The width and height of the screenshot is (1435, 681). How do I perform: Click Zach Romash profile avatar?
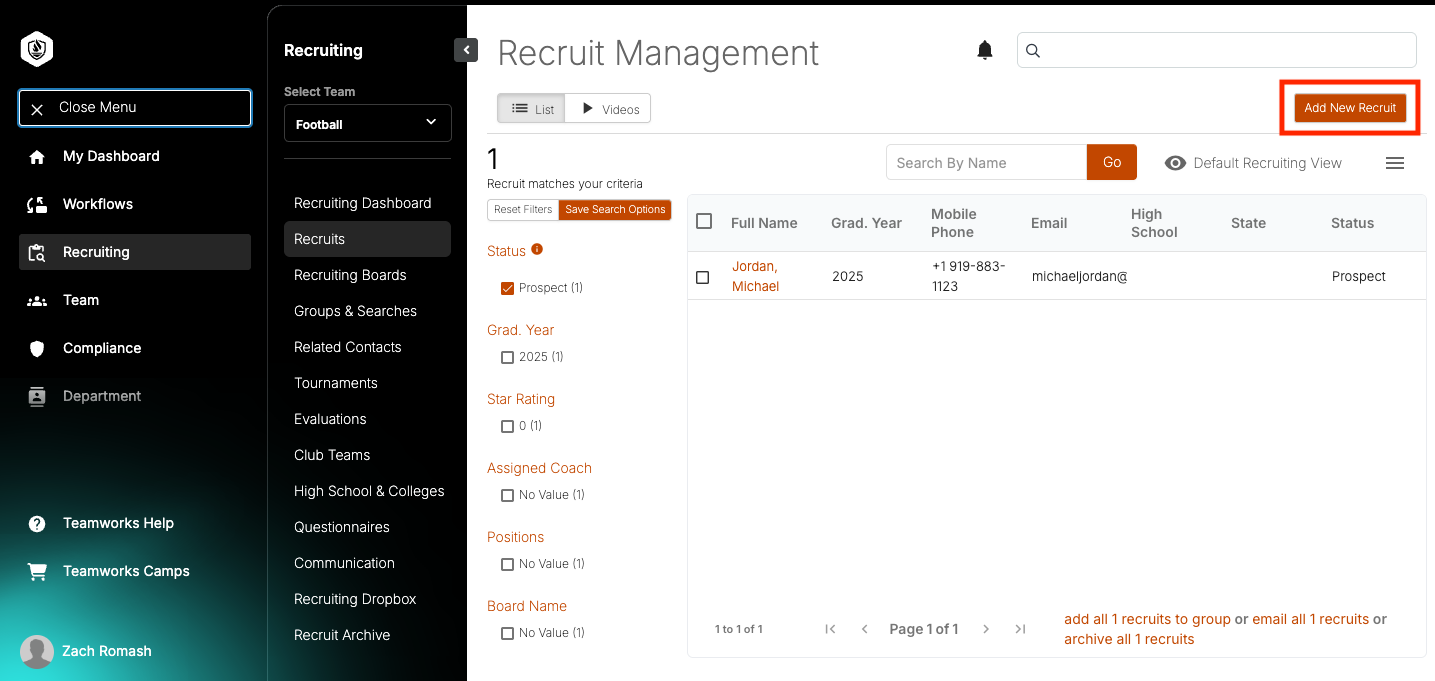tap(37, 651)
